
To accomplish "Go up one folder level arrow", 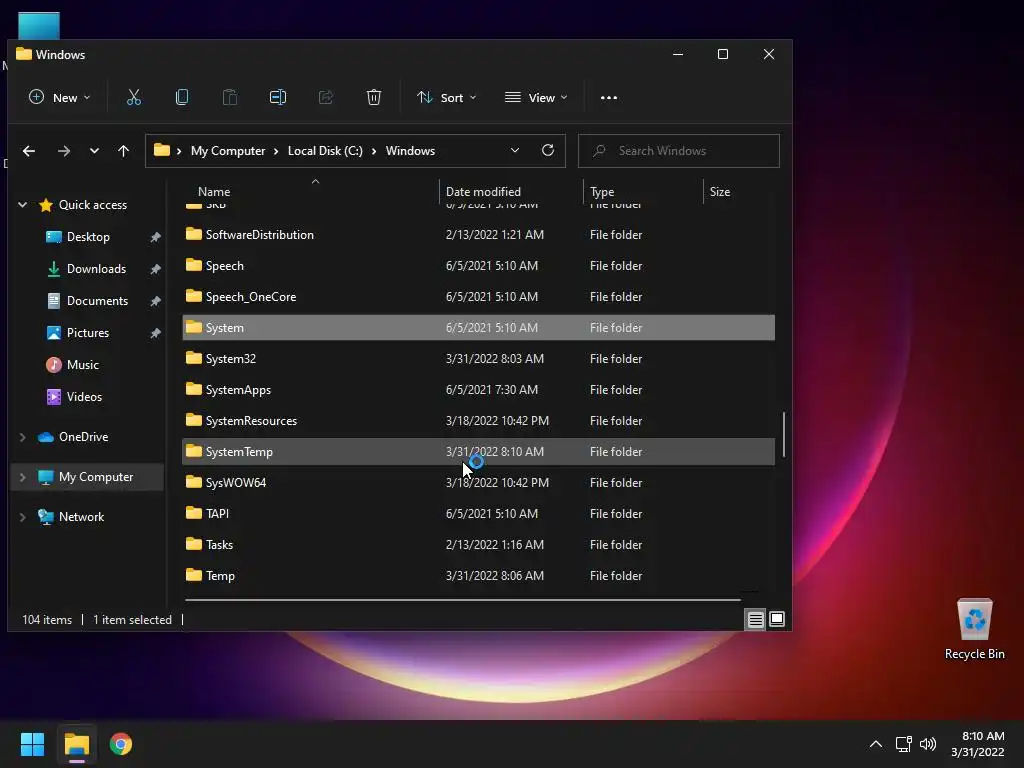I will (123, 151).
